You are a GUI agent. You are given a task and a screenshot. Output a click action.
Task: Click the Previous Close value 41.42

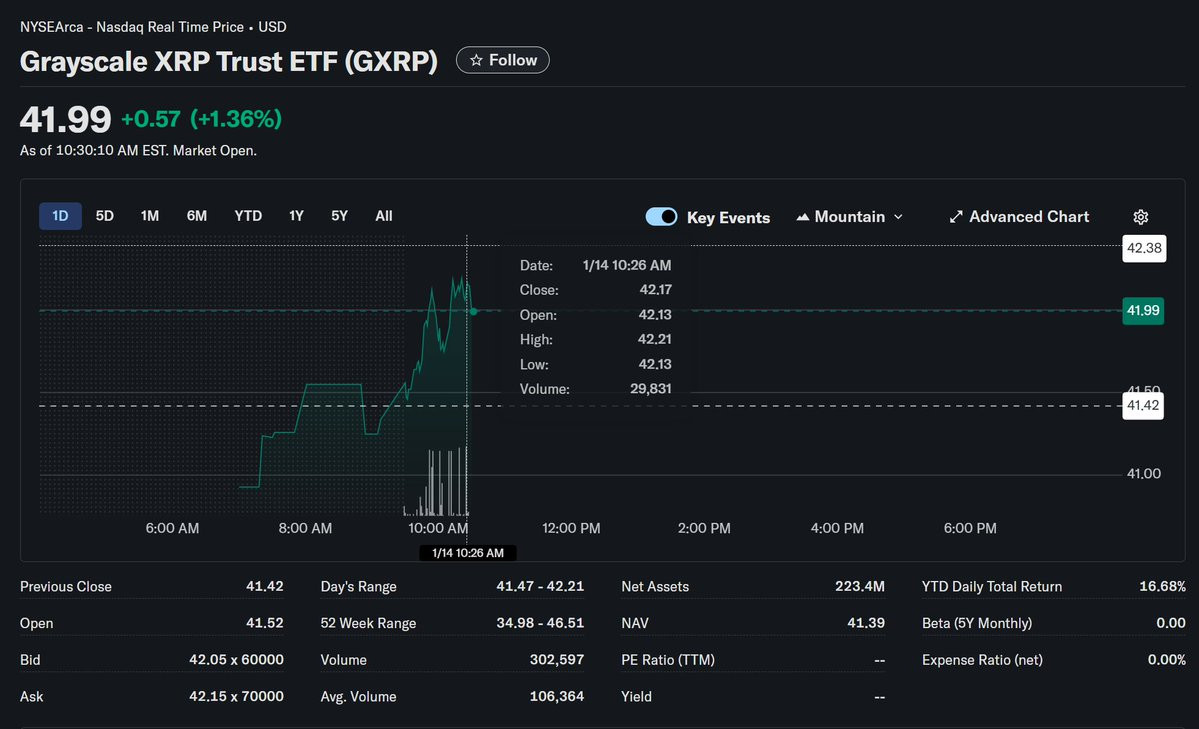265,587
